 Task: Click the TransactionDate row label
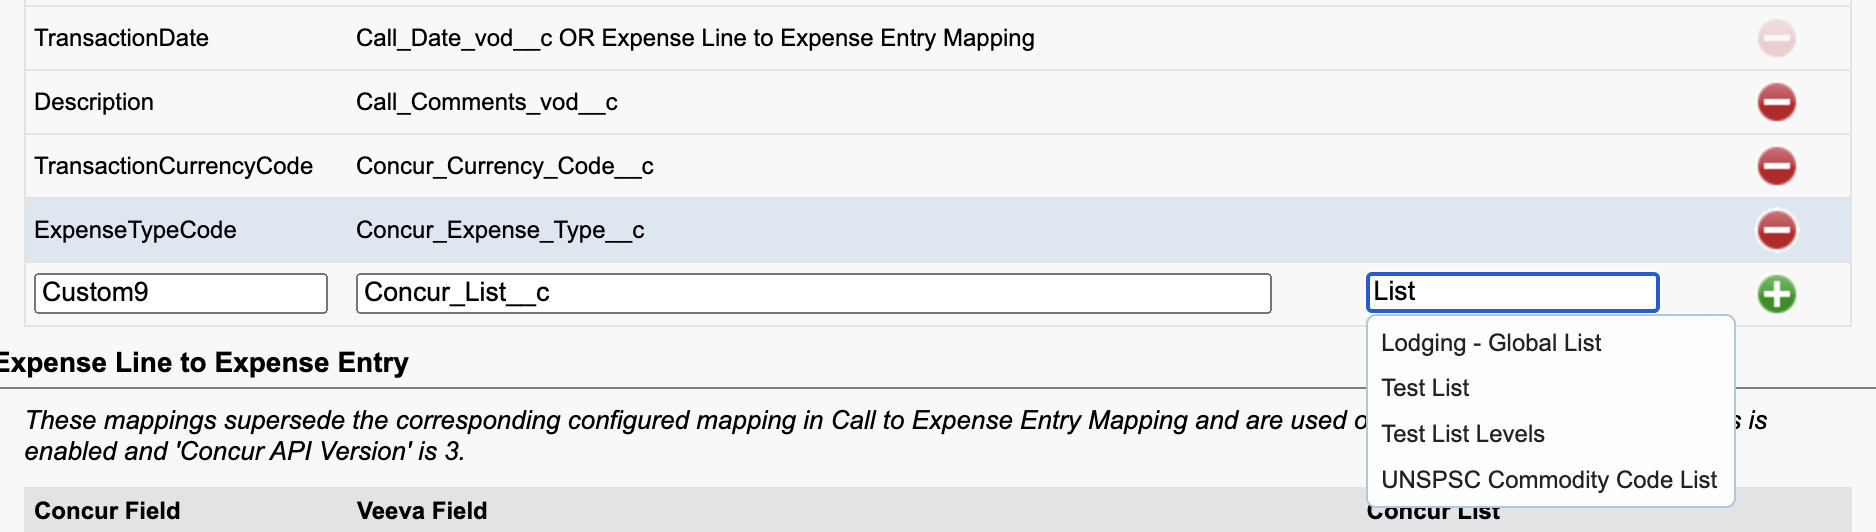tap(121, 38)
